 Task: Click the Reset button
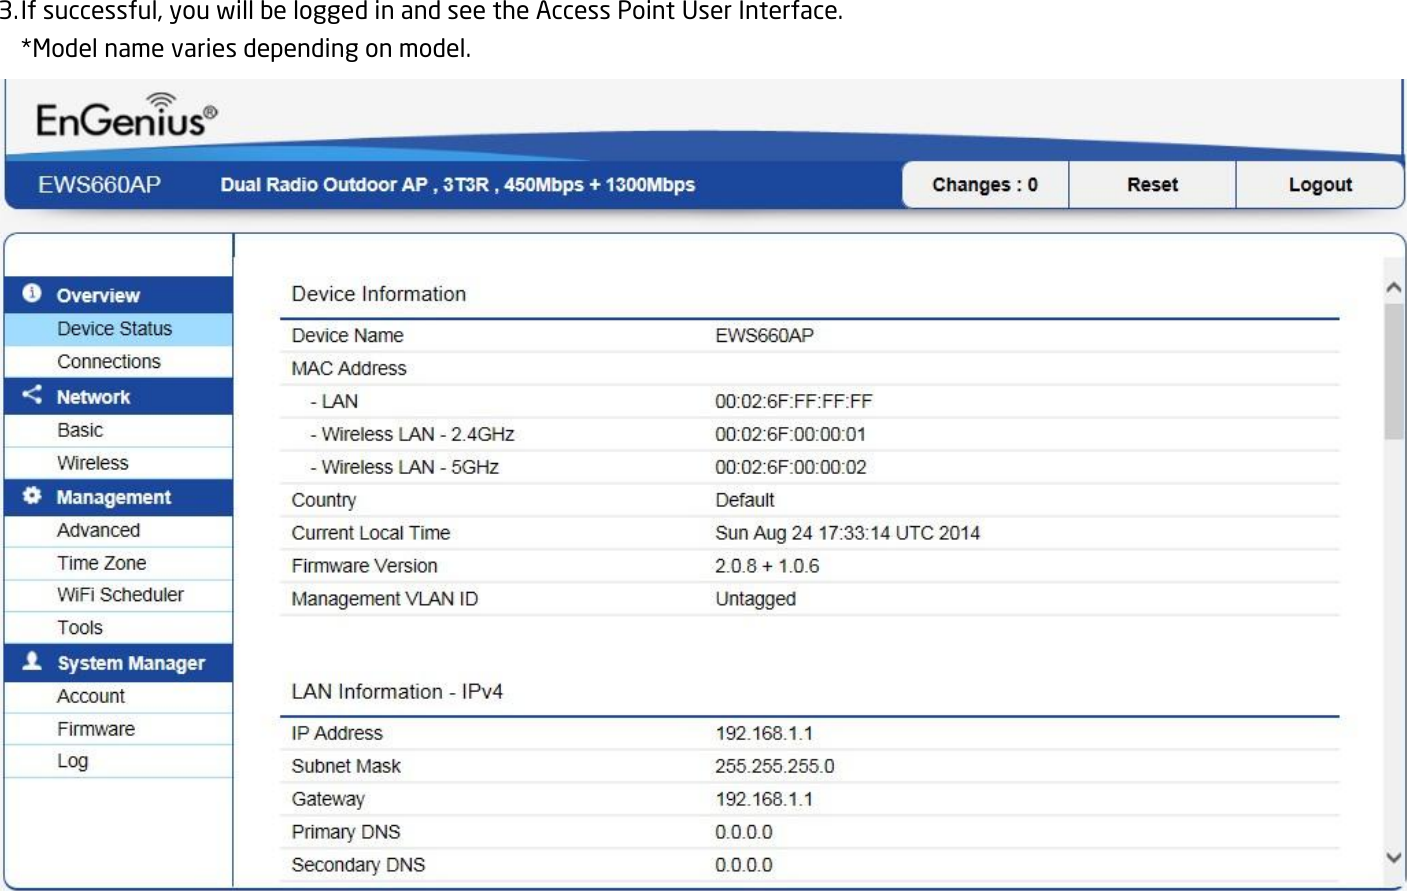click(1152, 185)
